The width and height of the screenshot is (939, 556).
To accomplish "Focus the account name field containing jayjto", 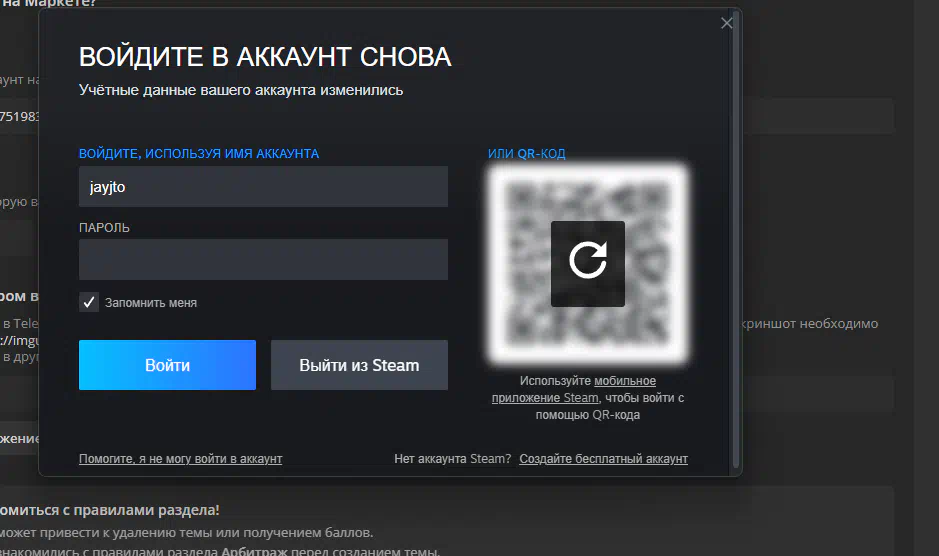I will click(x=263, y=187).
